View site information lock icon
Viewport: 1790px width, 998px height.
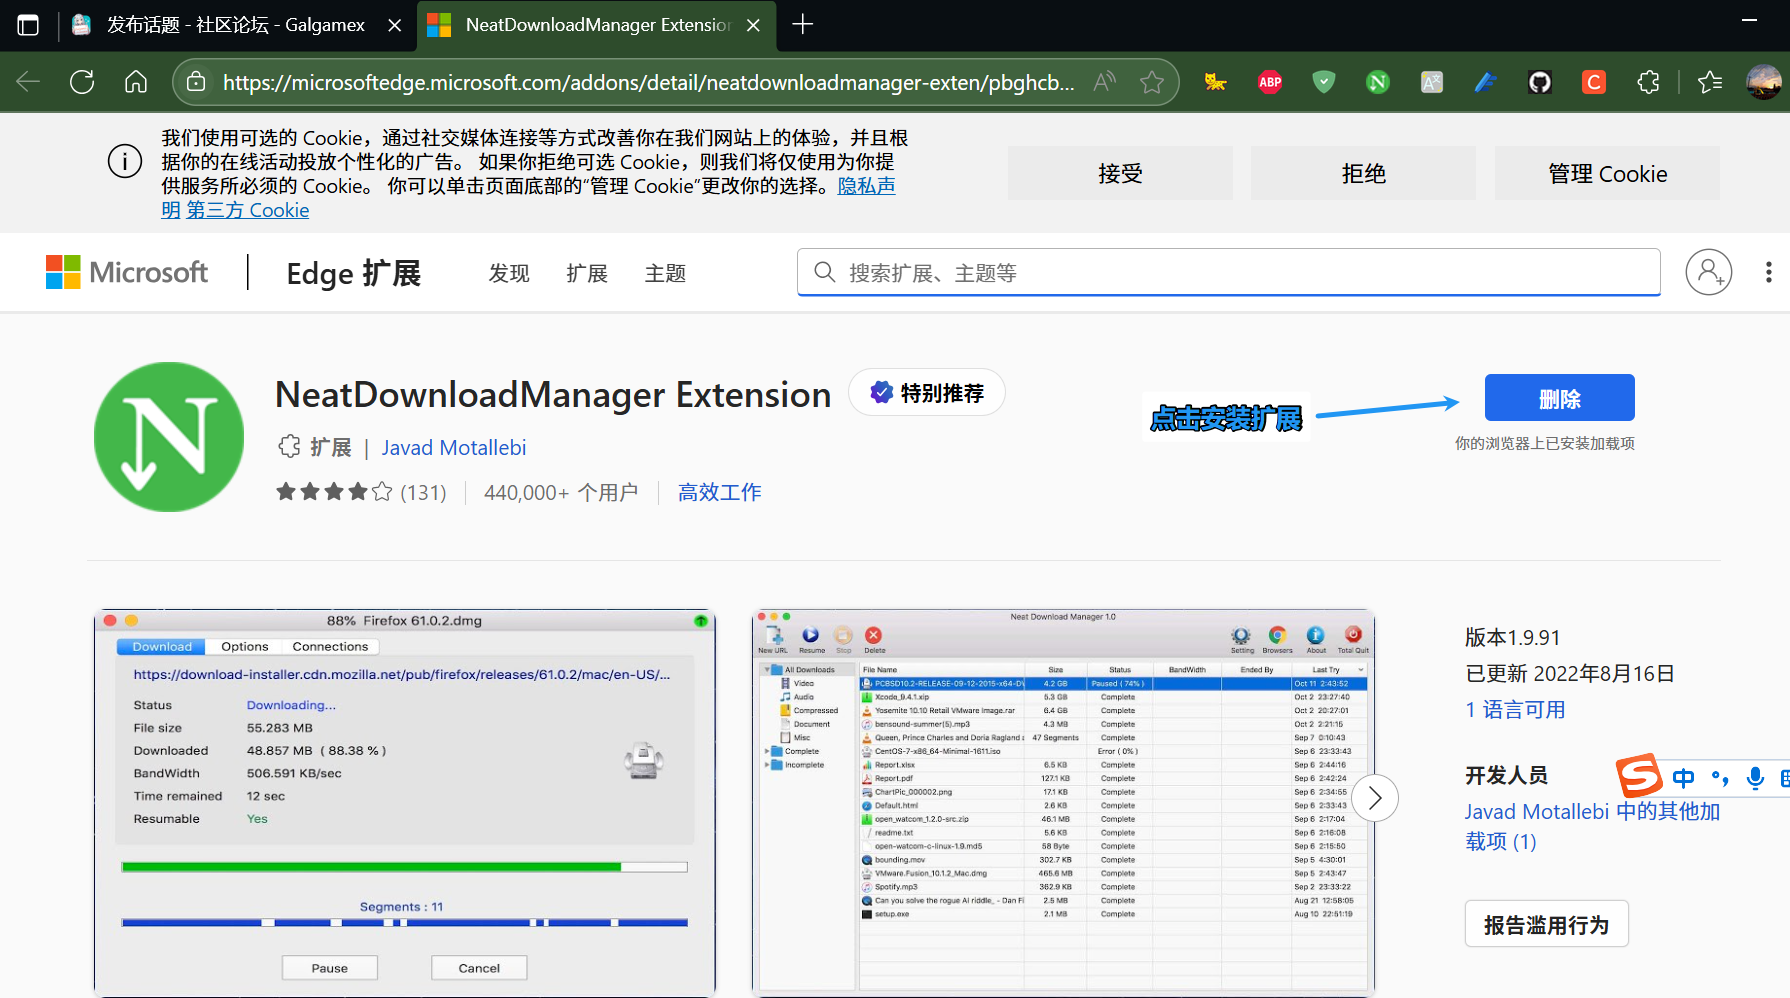coord(197,82)
